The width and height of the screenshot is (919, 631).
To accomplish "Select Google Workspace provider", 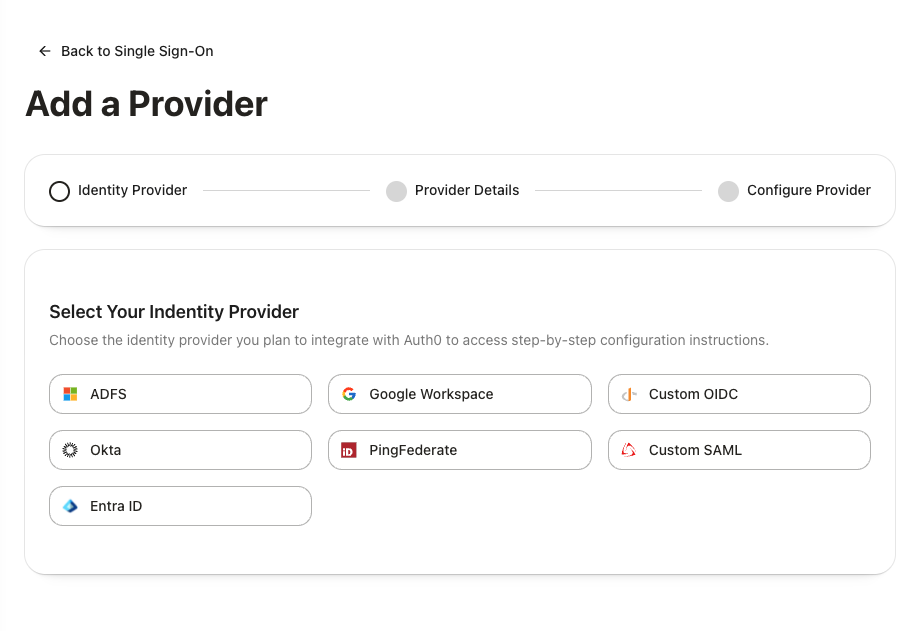I will 459,393.
